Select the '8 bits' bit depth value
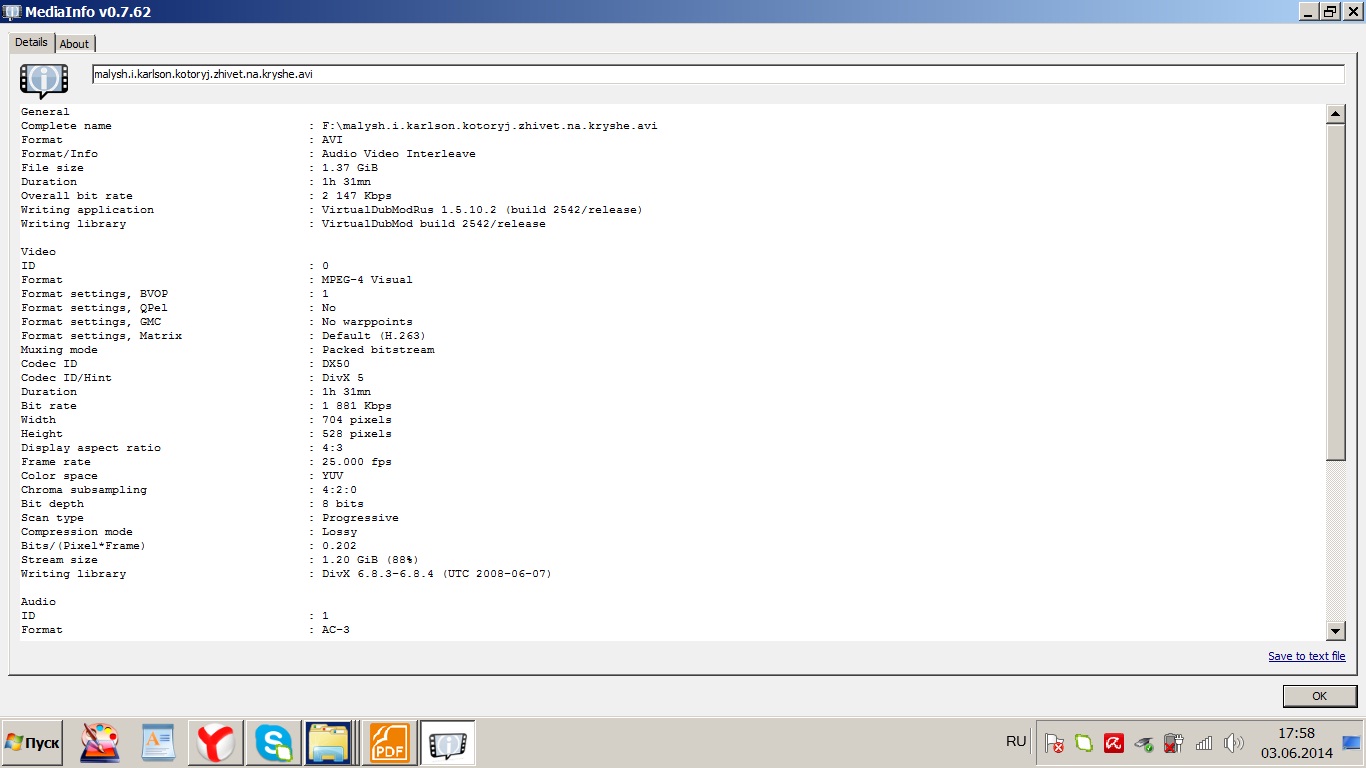Image resolution: width=1366 pixels, height=768 pixels. pos(343,504)
